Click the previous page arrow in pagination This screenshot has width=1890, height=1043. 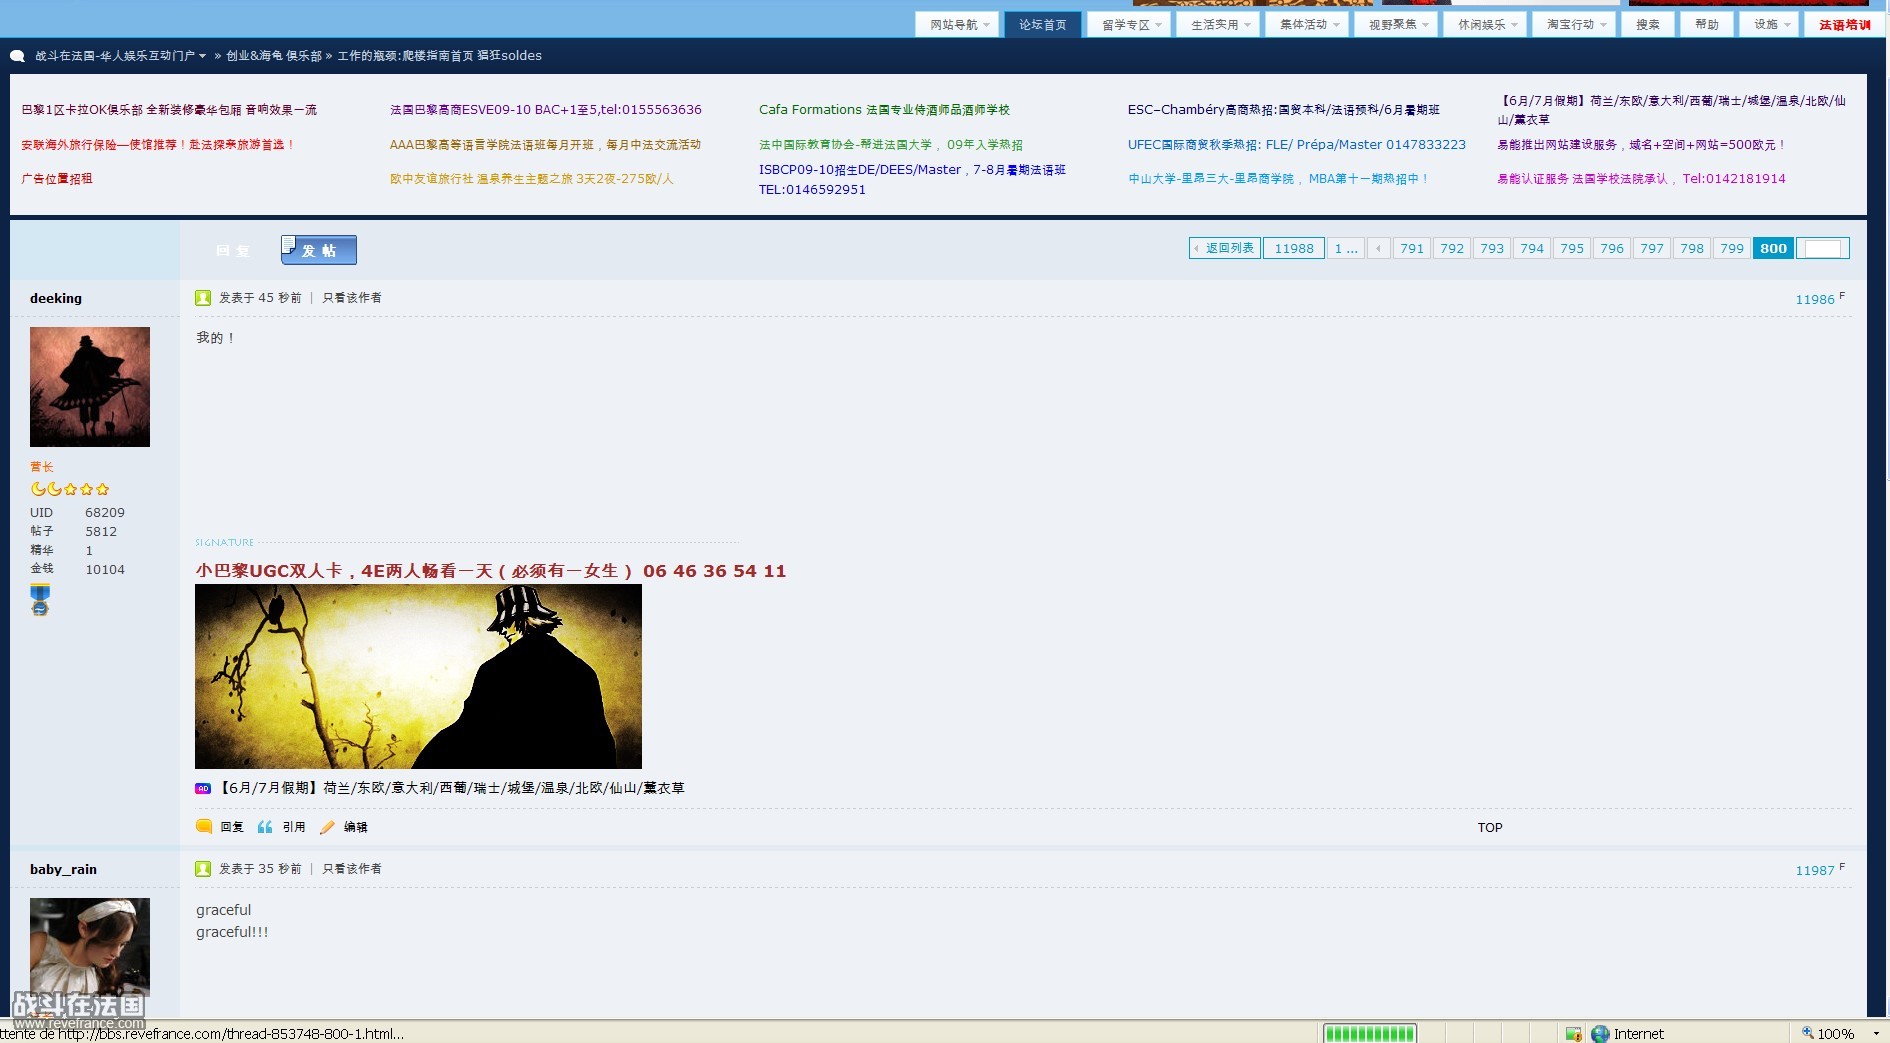point(1379,248)
